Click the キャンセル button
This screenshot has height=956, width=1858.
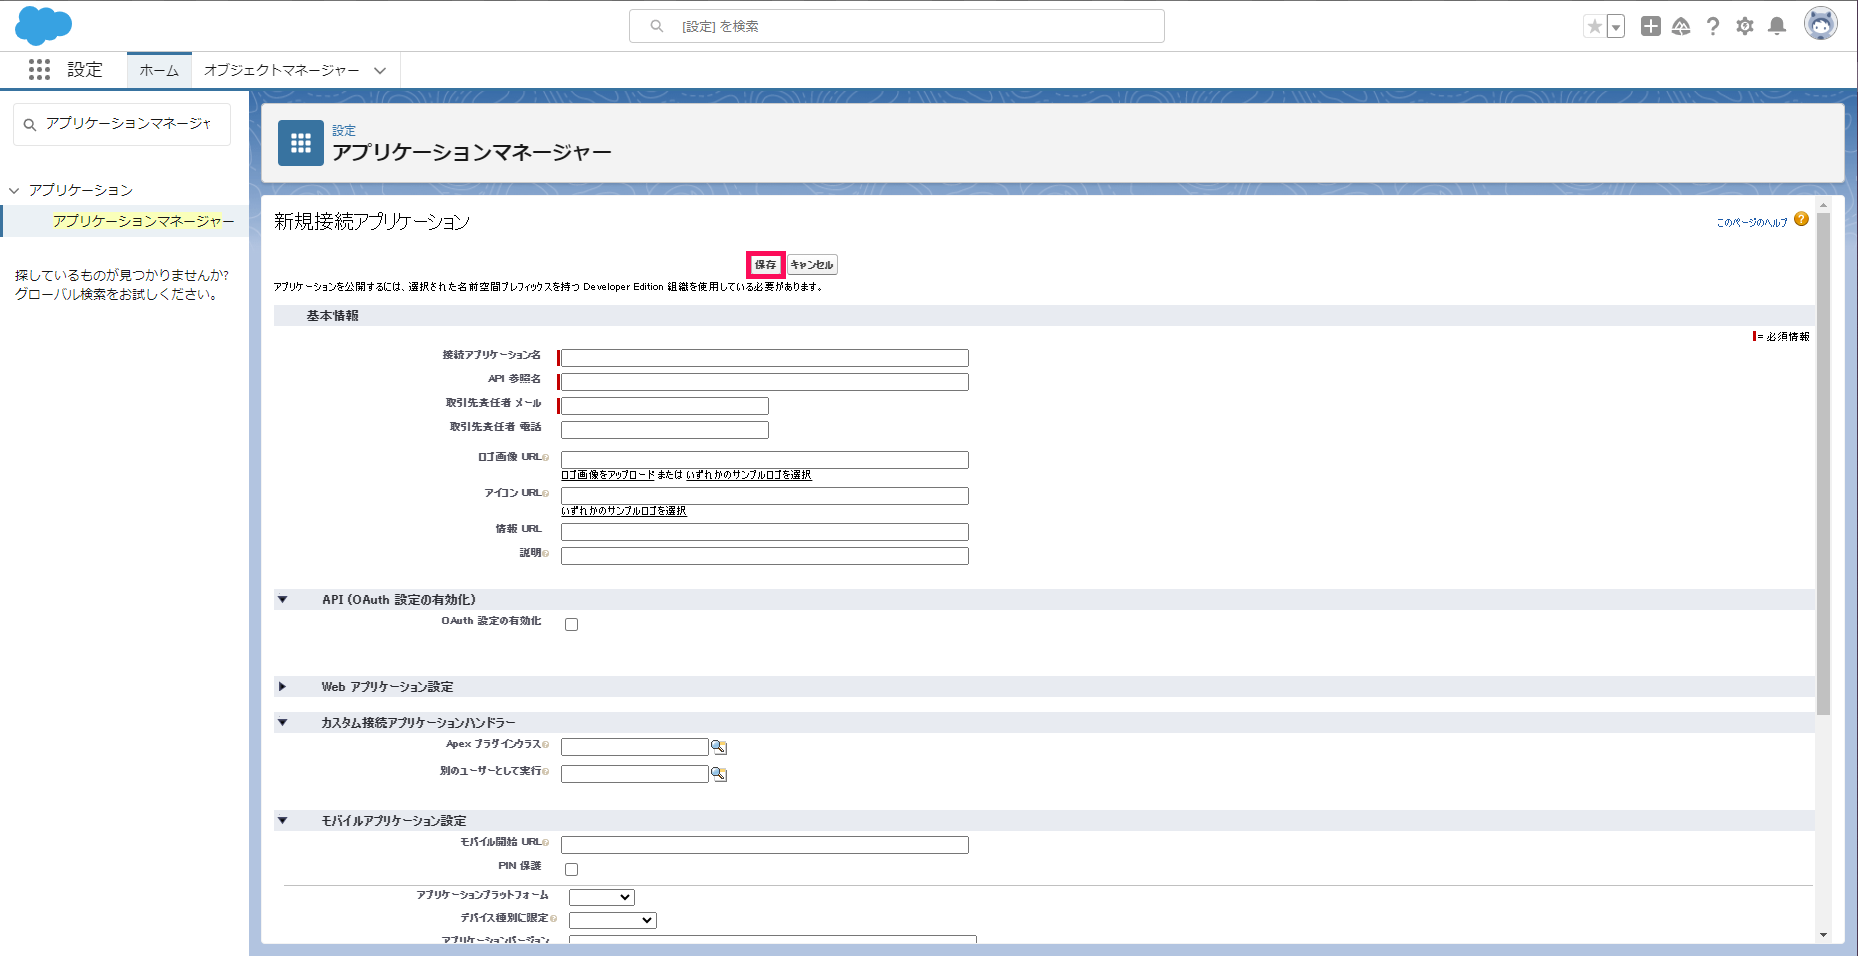click(811, 265)
